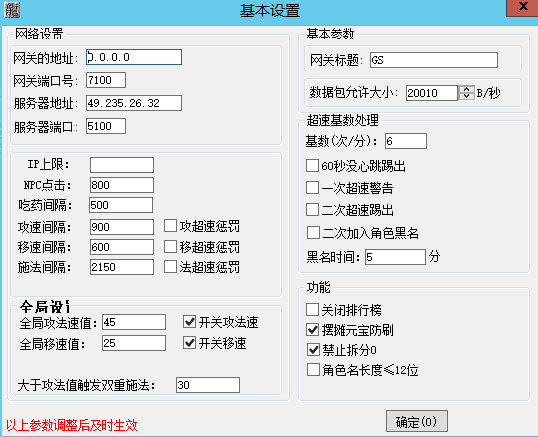Increase 数据包允许大小 with spinner up arrow
This screenshot has height=437, width=538.
(466, 89)
